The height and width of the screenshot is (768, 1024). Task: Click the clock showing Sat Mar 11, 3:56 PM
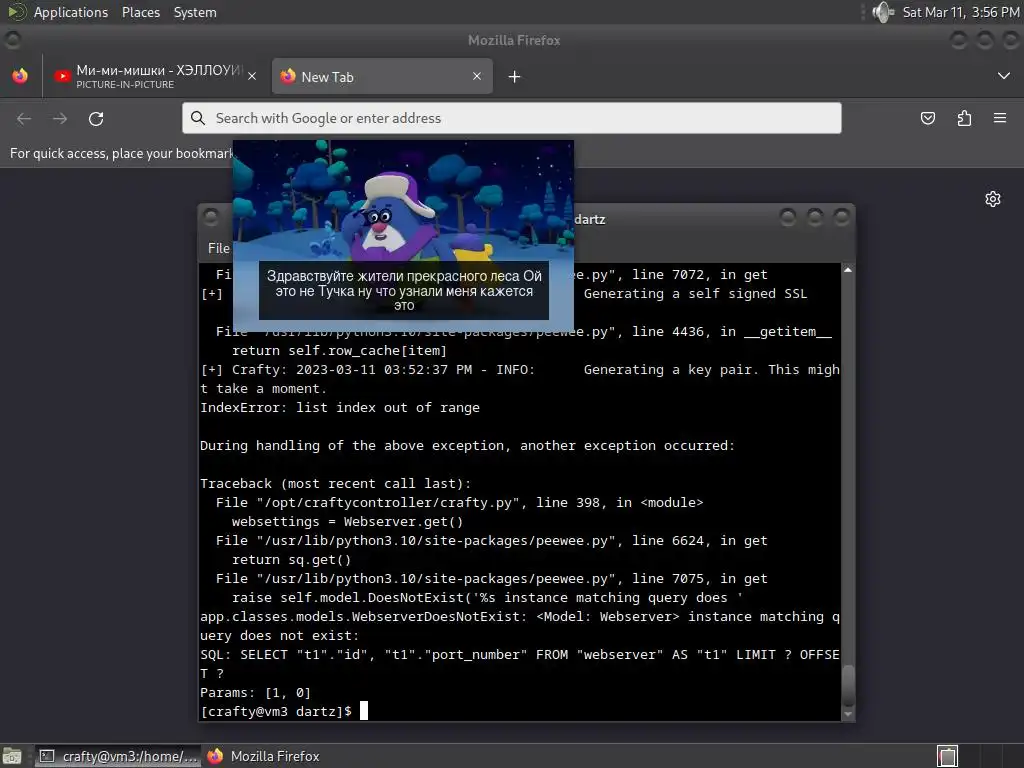click(x=961, y=12)
